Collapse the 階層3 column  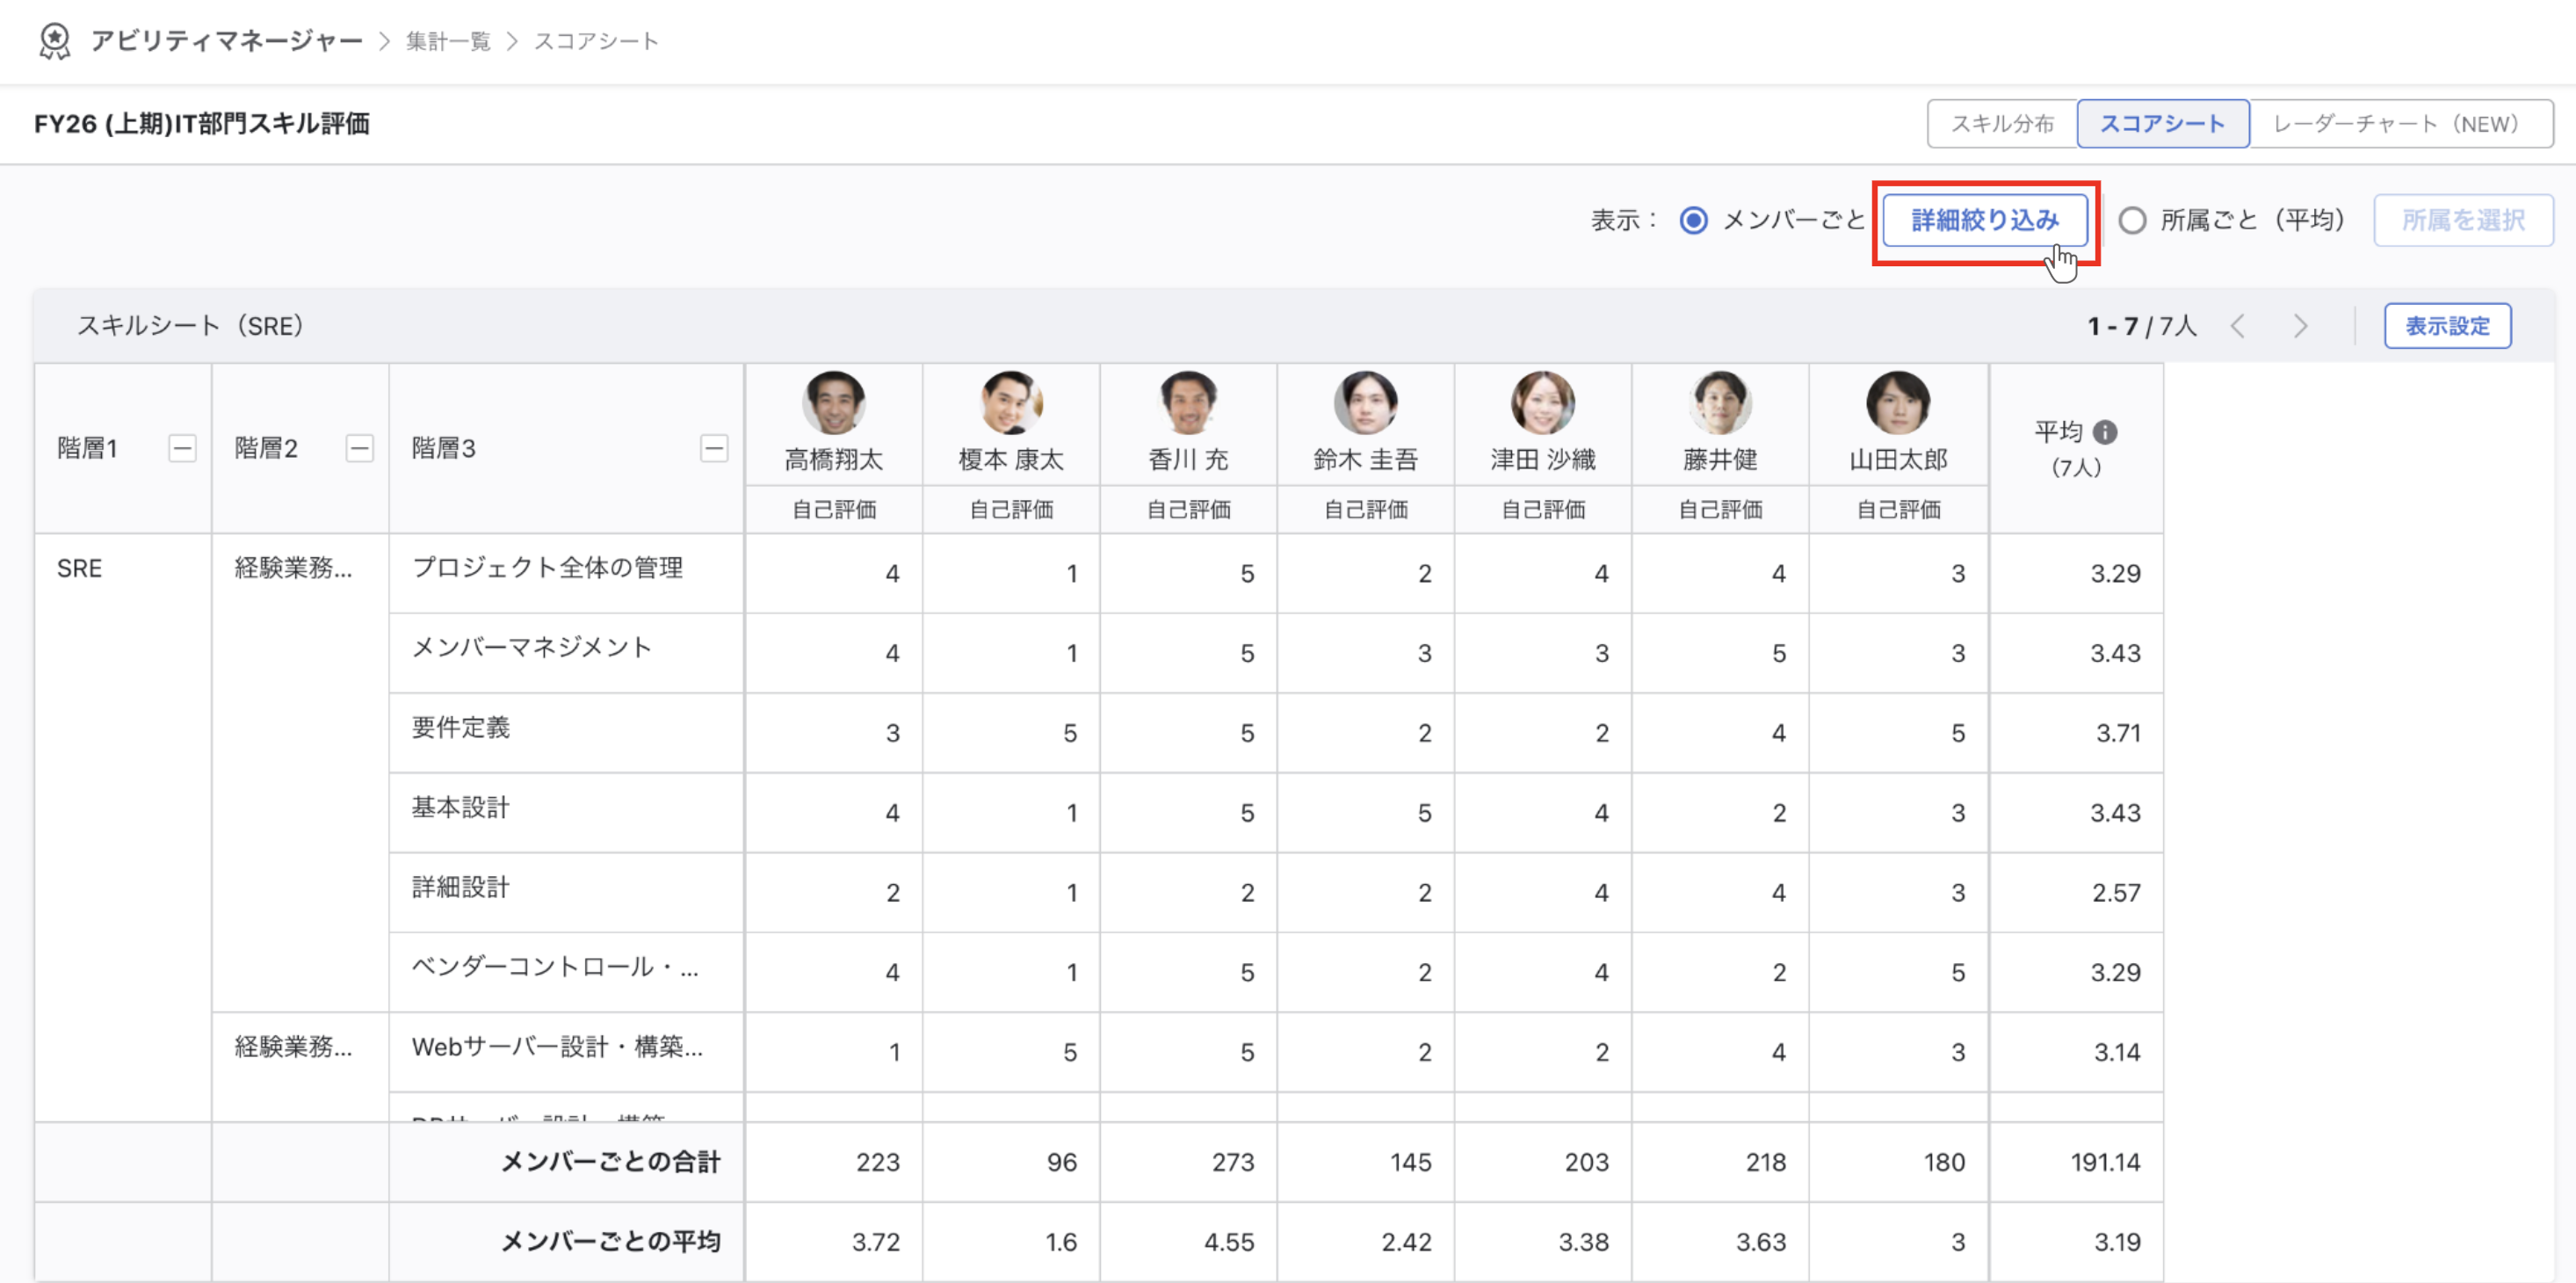tap(714, 448)
